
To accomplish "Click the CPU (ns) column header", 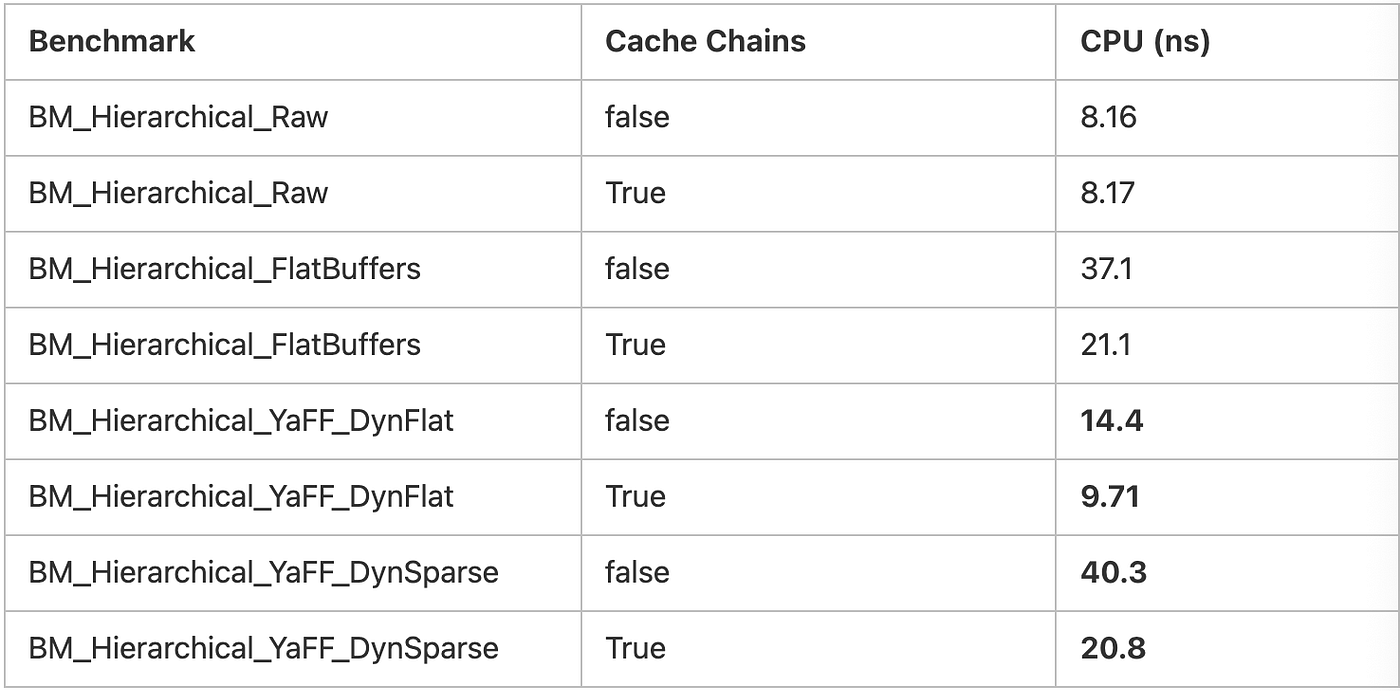I will [x=1145, y=42].
